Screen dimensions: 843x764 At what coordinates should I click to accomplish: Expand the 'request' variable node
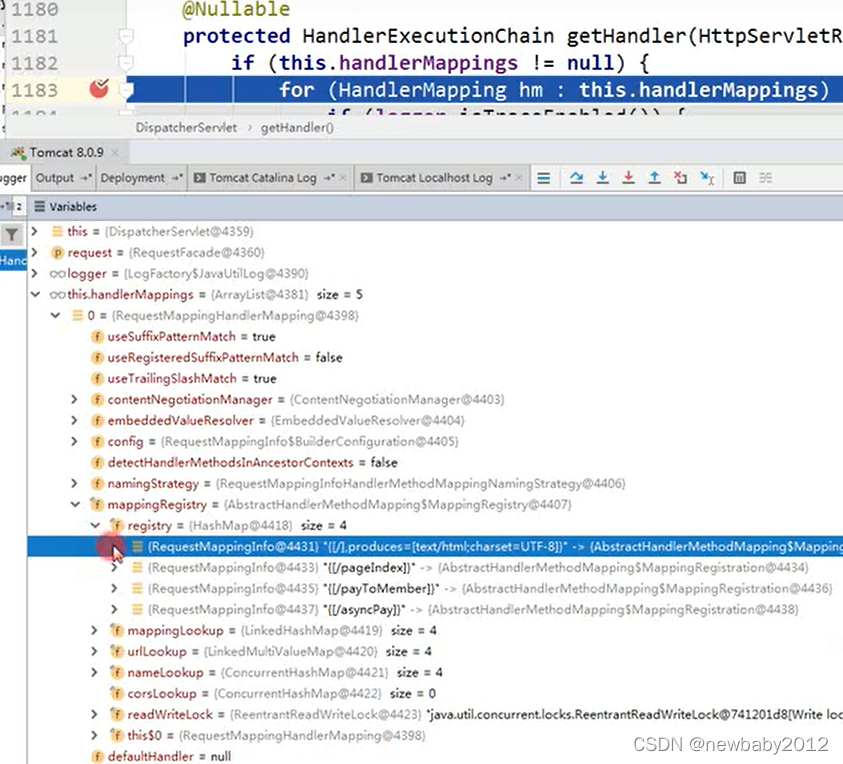(35, 252)
